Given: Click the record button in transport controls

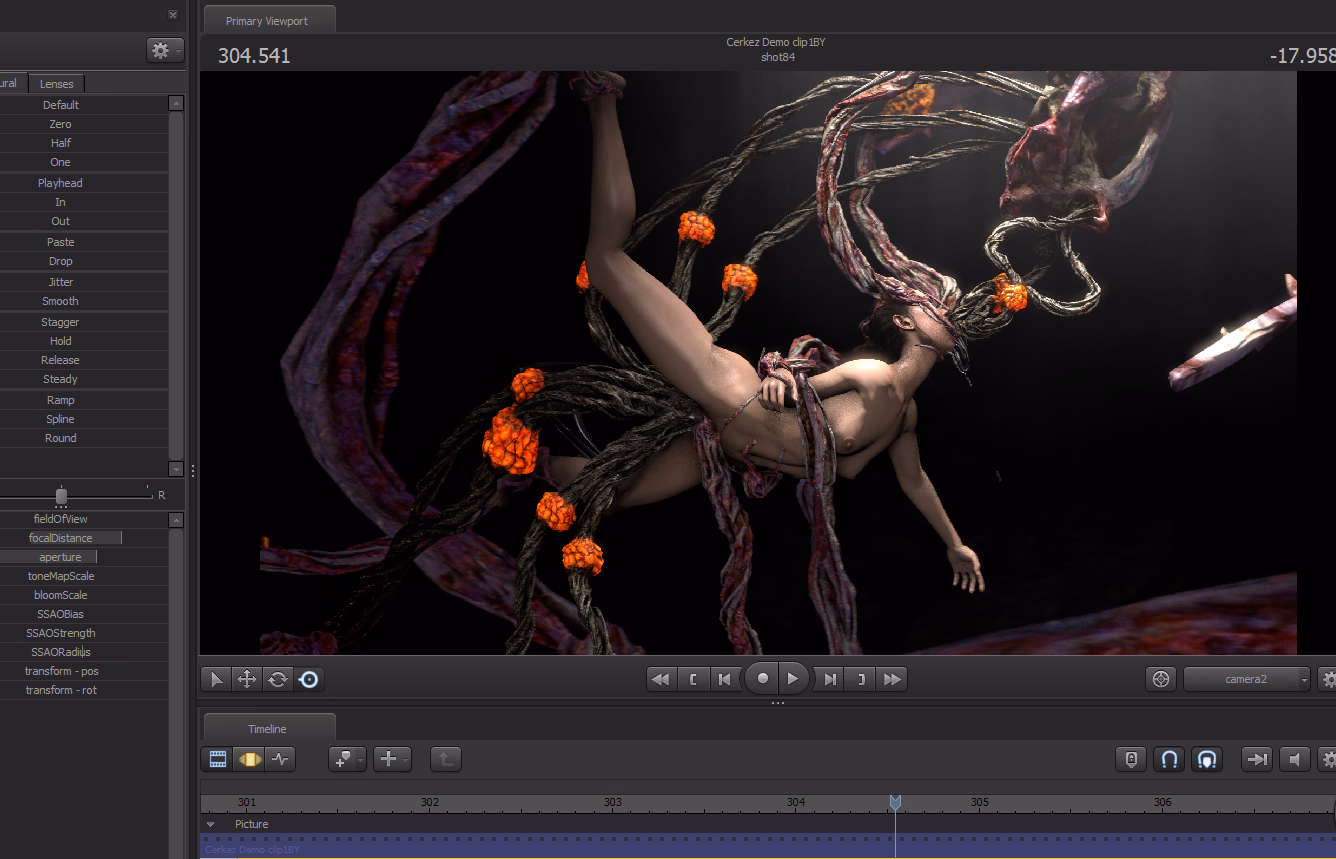Looking at the screenshot, I should tap(762, 679).
